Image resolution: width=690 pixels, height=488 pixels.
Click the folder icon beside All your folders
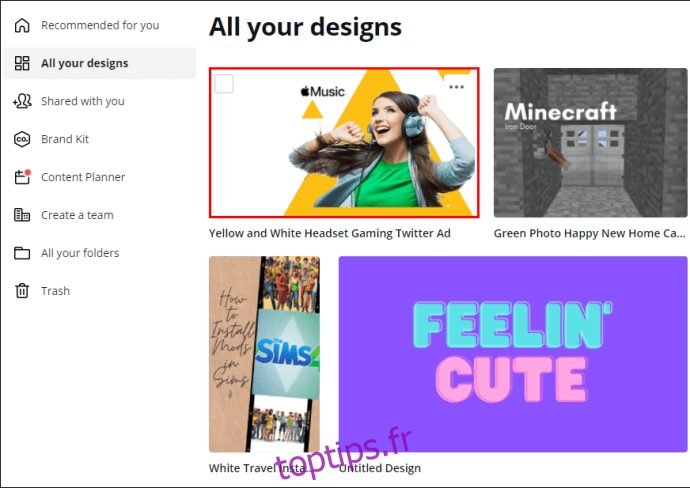coord(22,253)
